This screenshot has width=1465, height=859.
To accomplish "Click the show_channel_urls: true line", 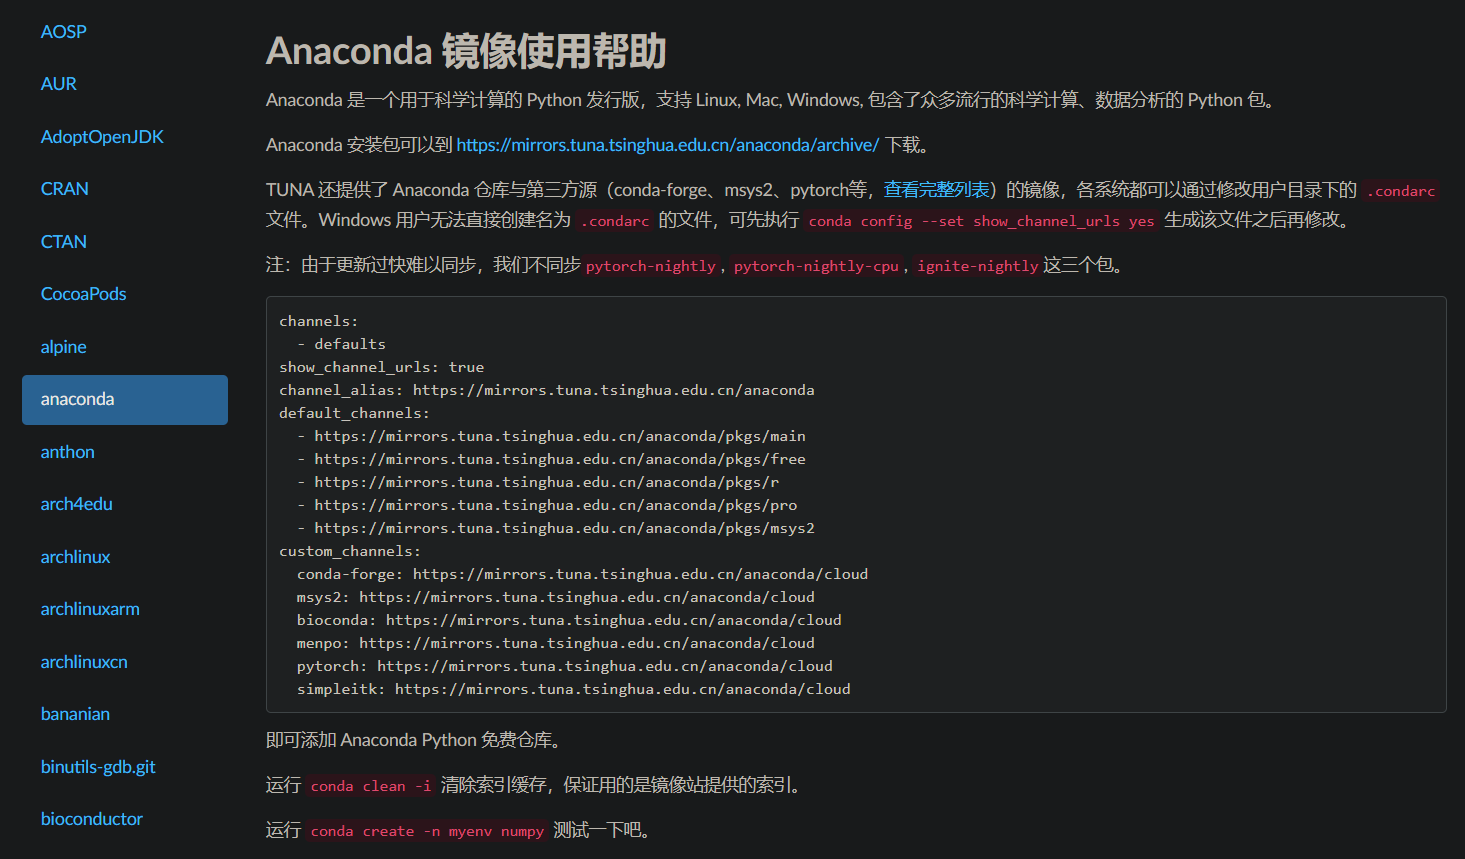I will coord(382,367).
